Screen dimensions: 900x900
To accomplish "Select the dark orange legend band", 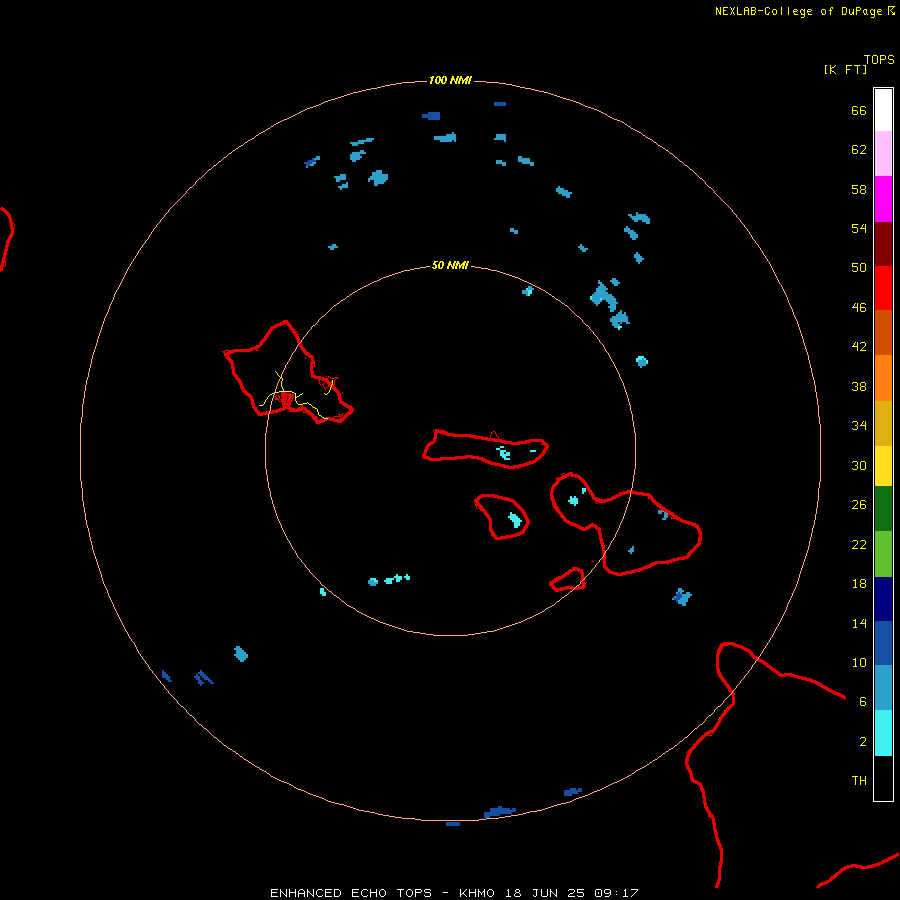I will click(883, 332).
